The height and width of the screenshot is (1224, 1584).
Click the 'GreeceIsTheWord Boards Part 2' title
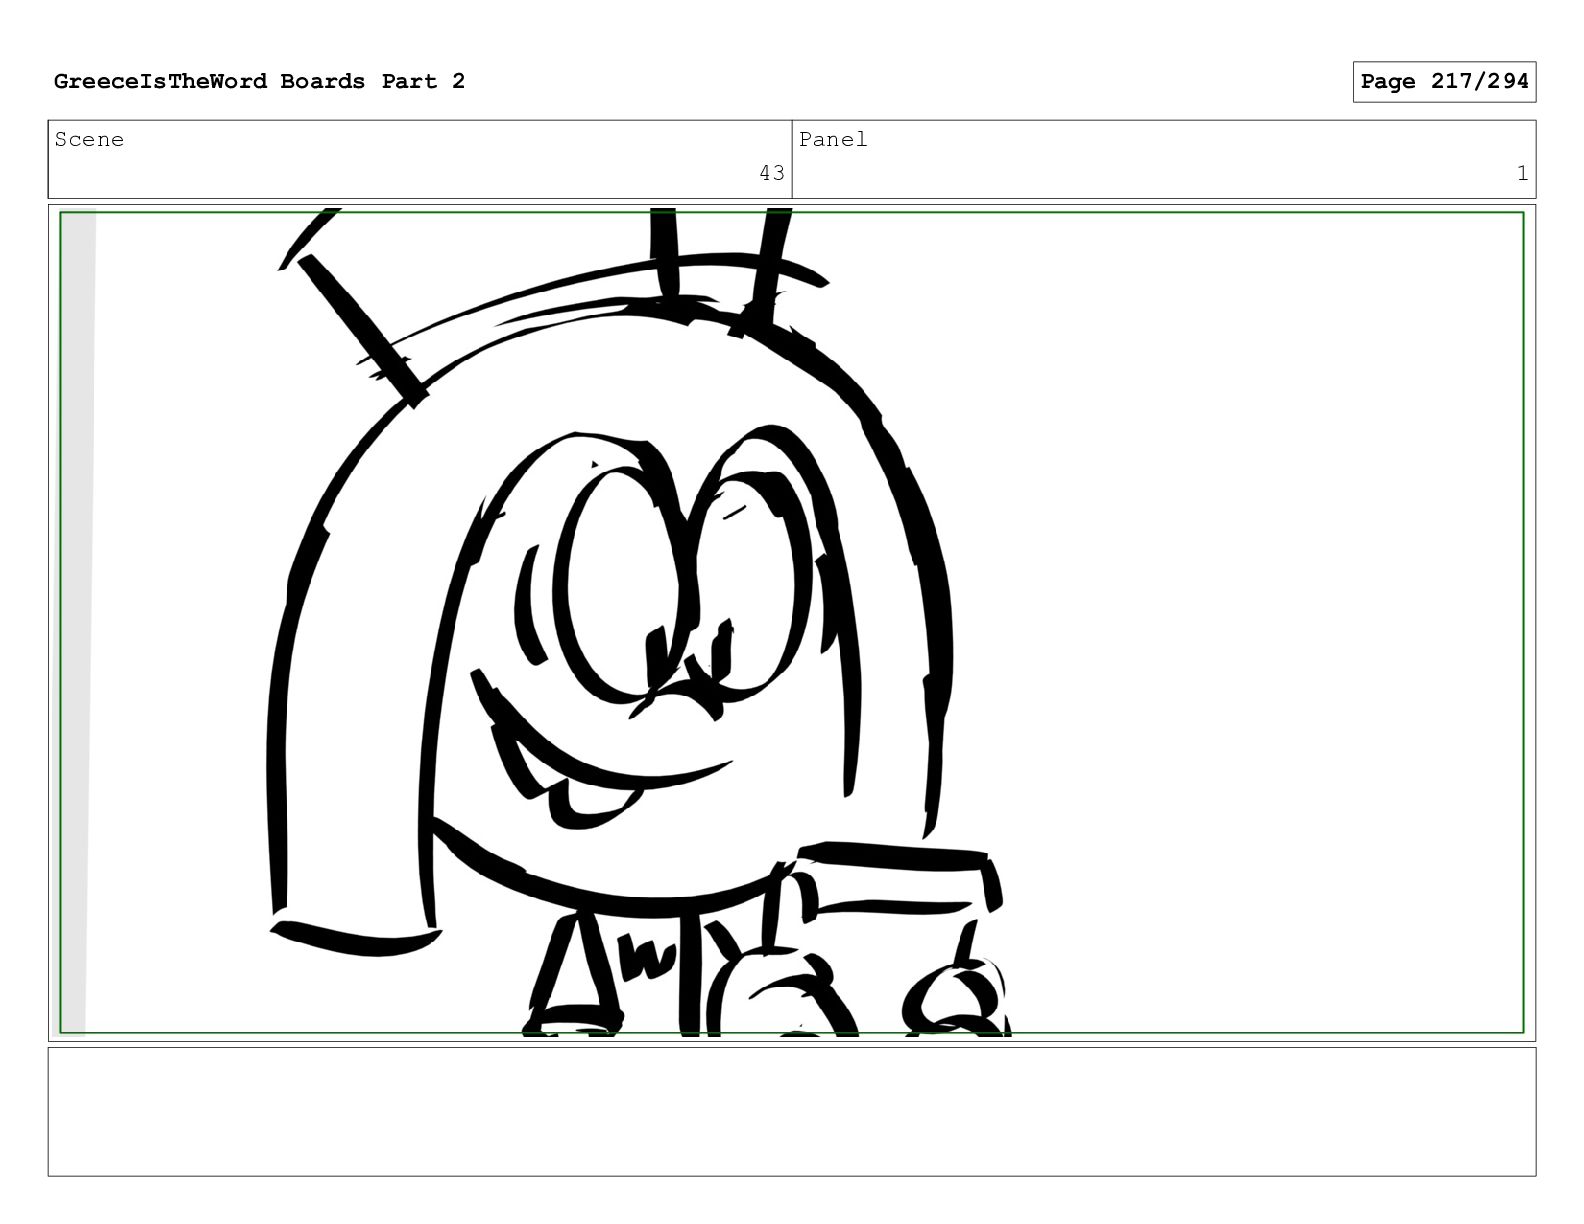point(259,82)
